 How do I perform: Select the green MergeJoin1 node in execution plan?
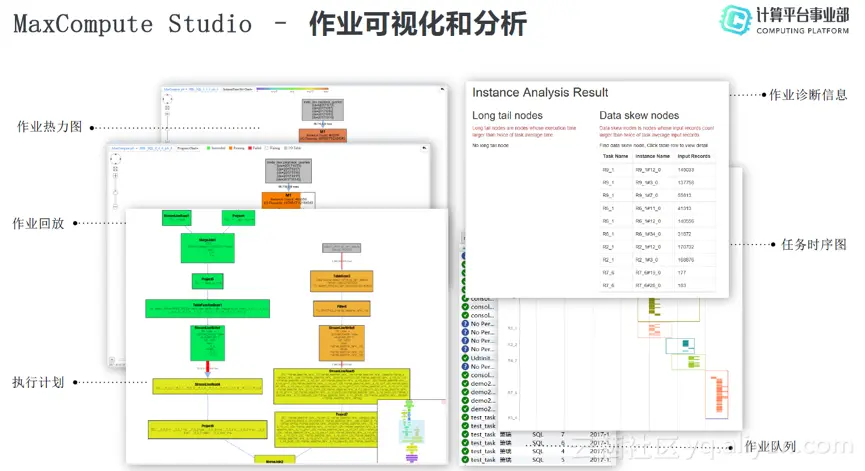(207, 248)
